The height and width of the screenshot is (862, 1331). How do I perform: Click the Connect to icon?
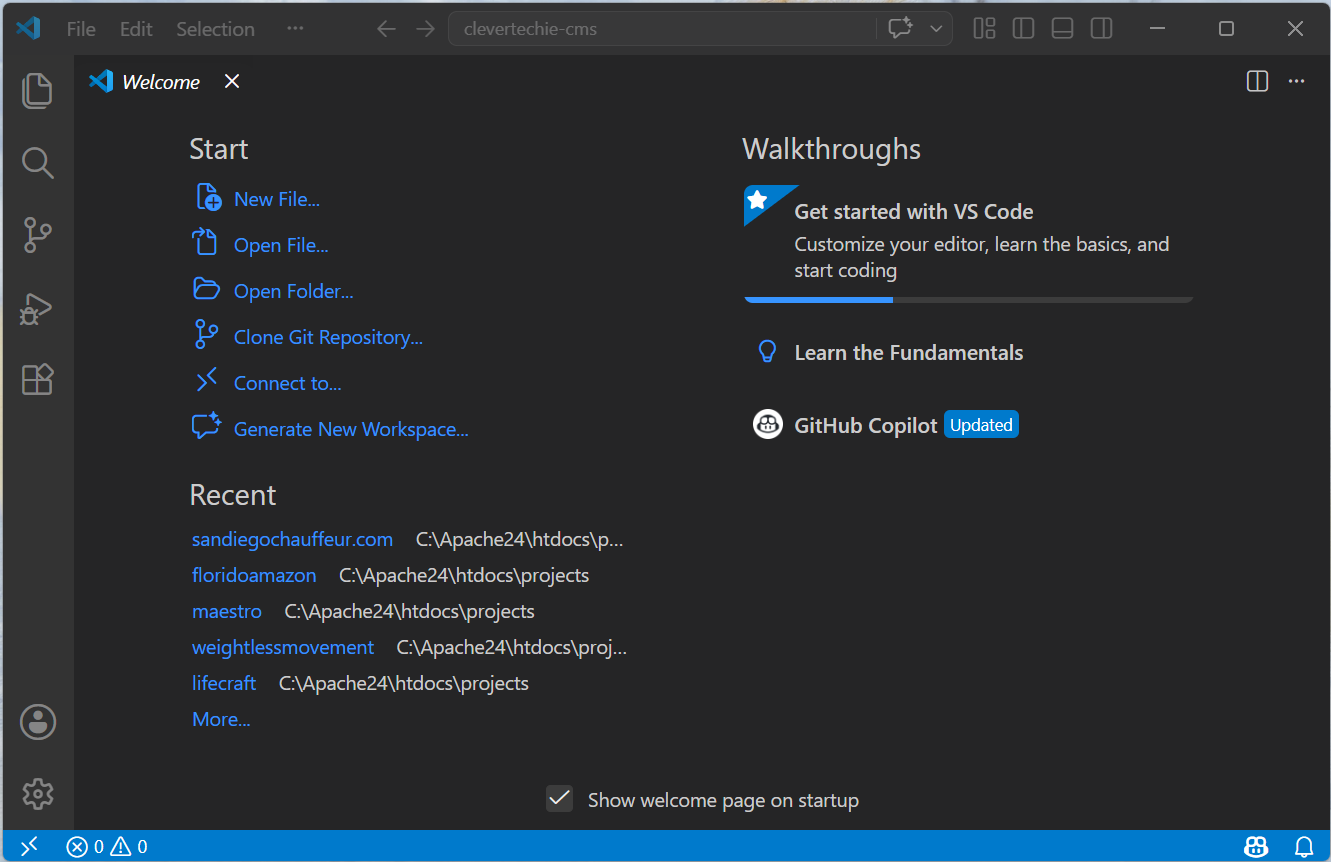click(x=206, y=380)
